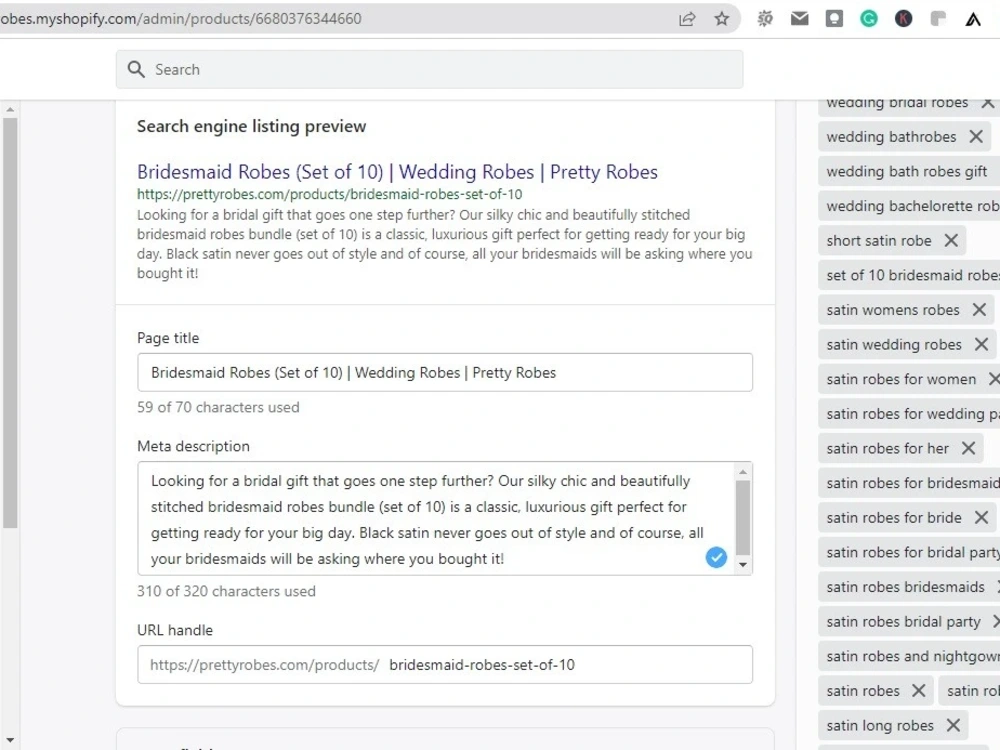Remove the 'wedding bridal robes' tag

pyautogui.click(x=987, y=103)
